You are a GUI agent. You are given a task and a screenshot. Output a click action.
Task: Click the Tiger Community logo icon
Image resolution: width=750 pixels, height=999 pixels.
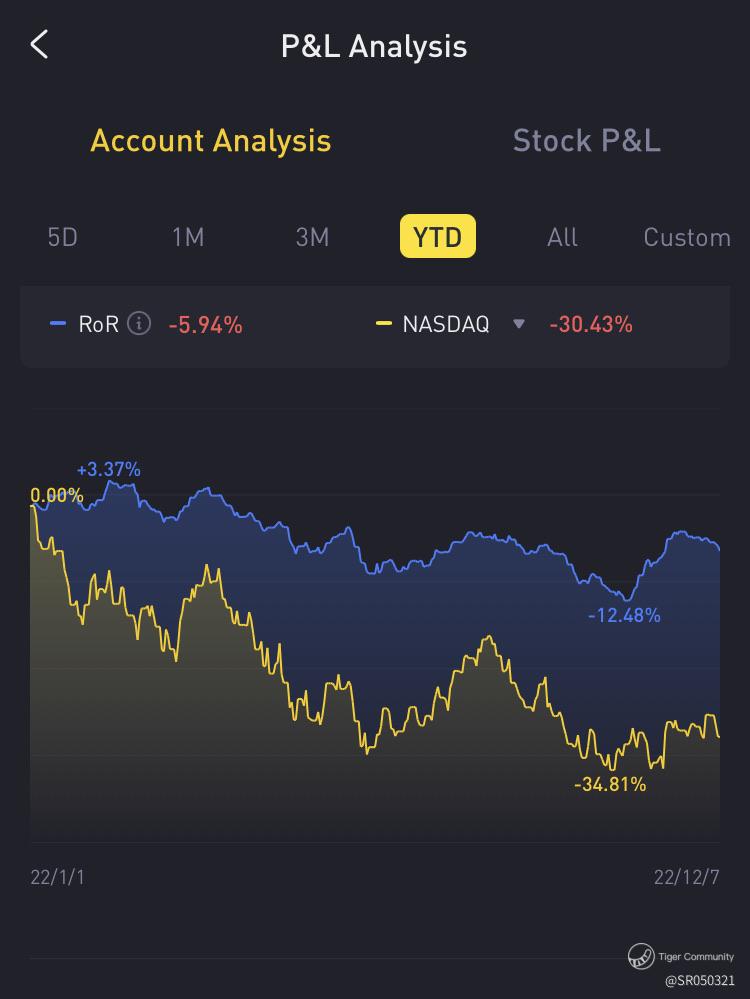641,957
